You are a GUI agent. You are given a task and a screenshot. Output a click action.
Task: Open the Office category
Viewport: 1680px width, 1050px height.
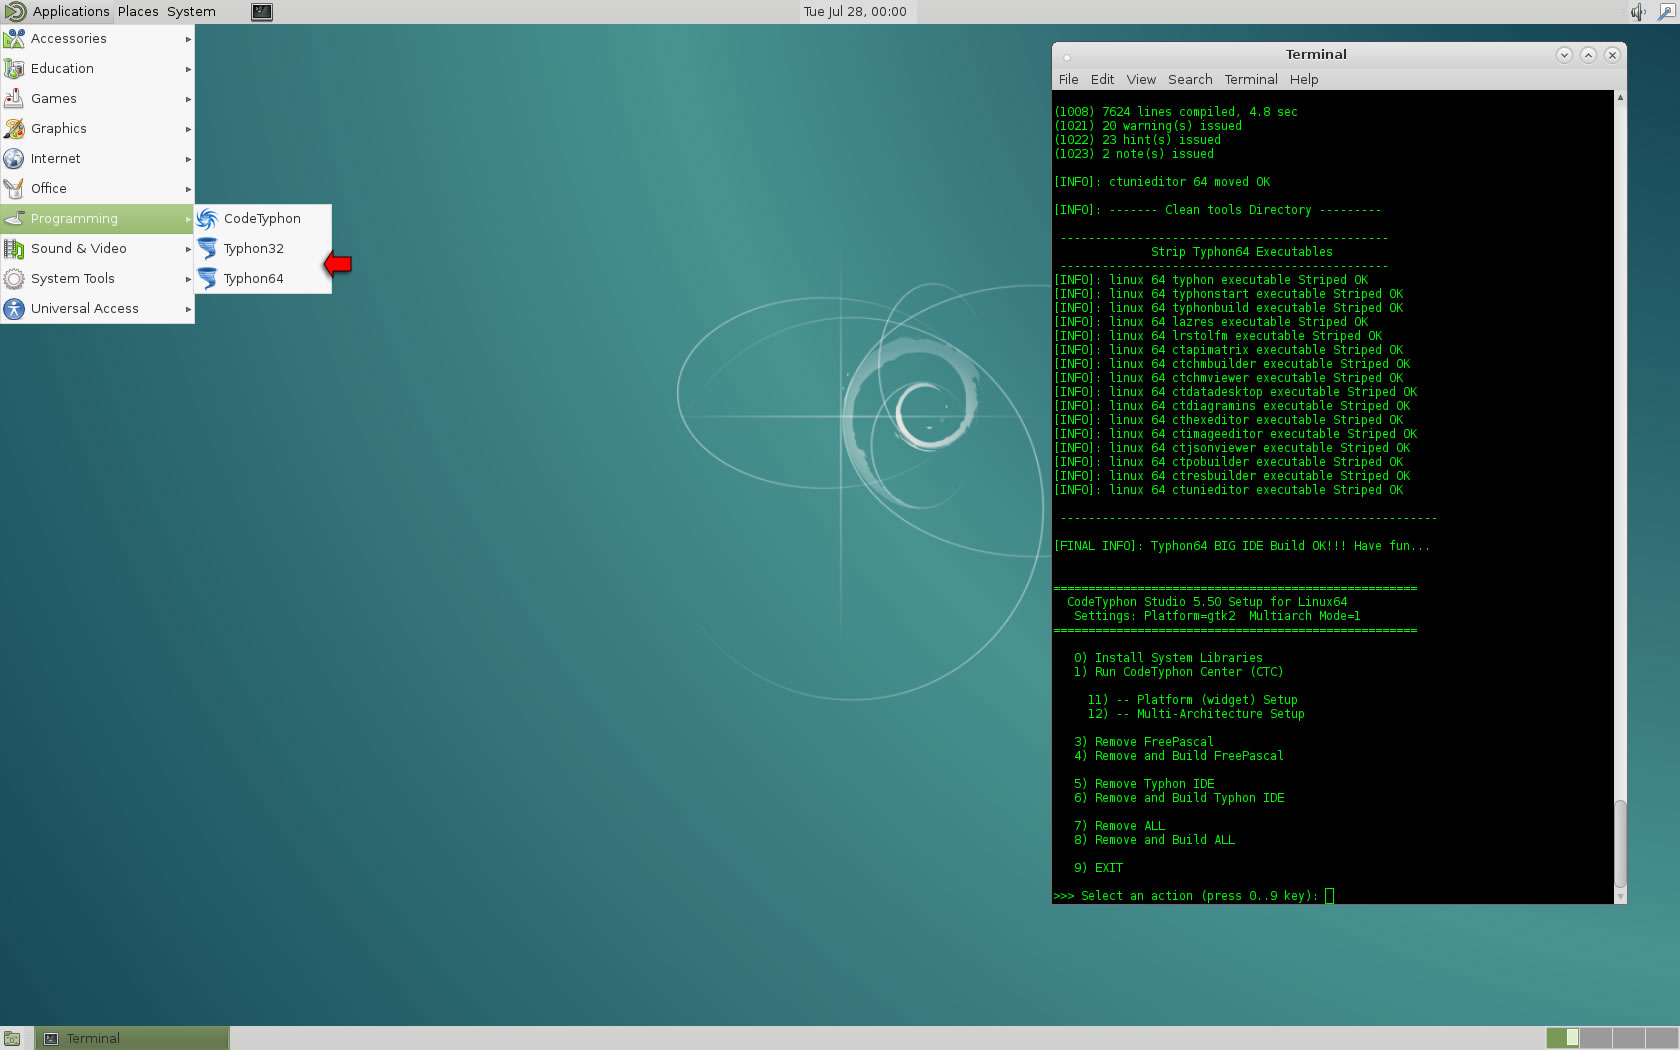[x=97, y=189]
